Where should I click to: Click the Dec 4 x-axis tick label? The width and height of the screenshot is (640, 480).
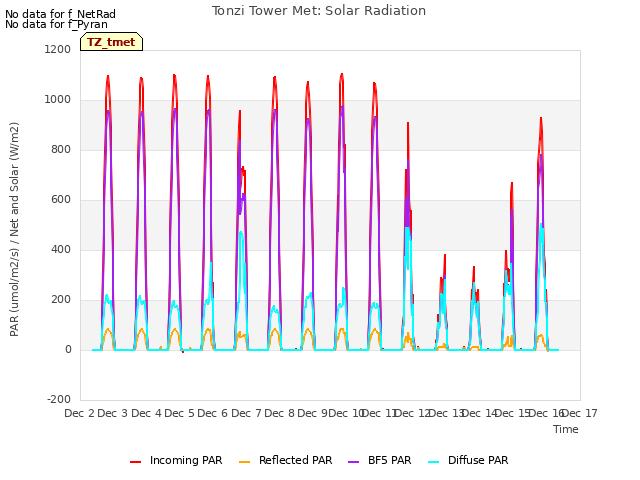coord(146,413)
